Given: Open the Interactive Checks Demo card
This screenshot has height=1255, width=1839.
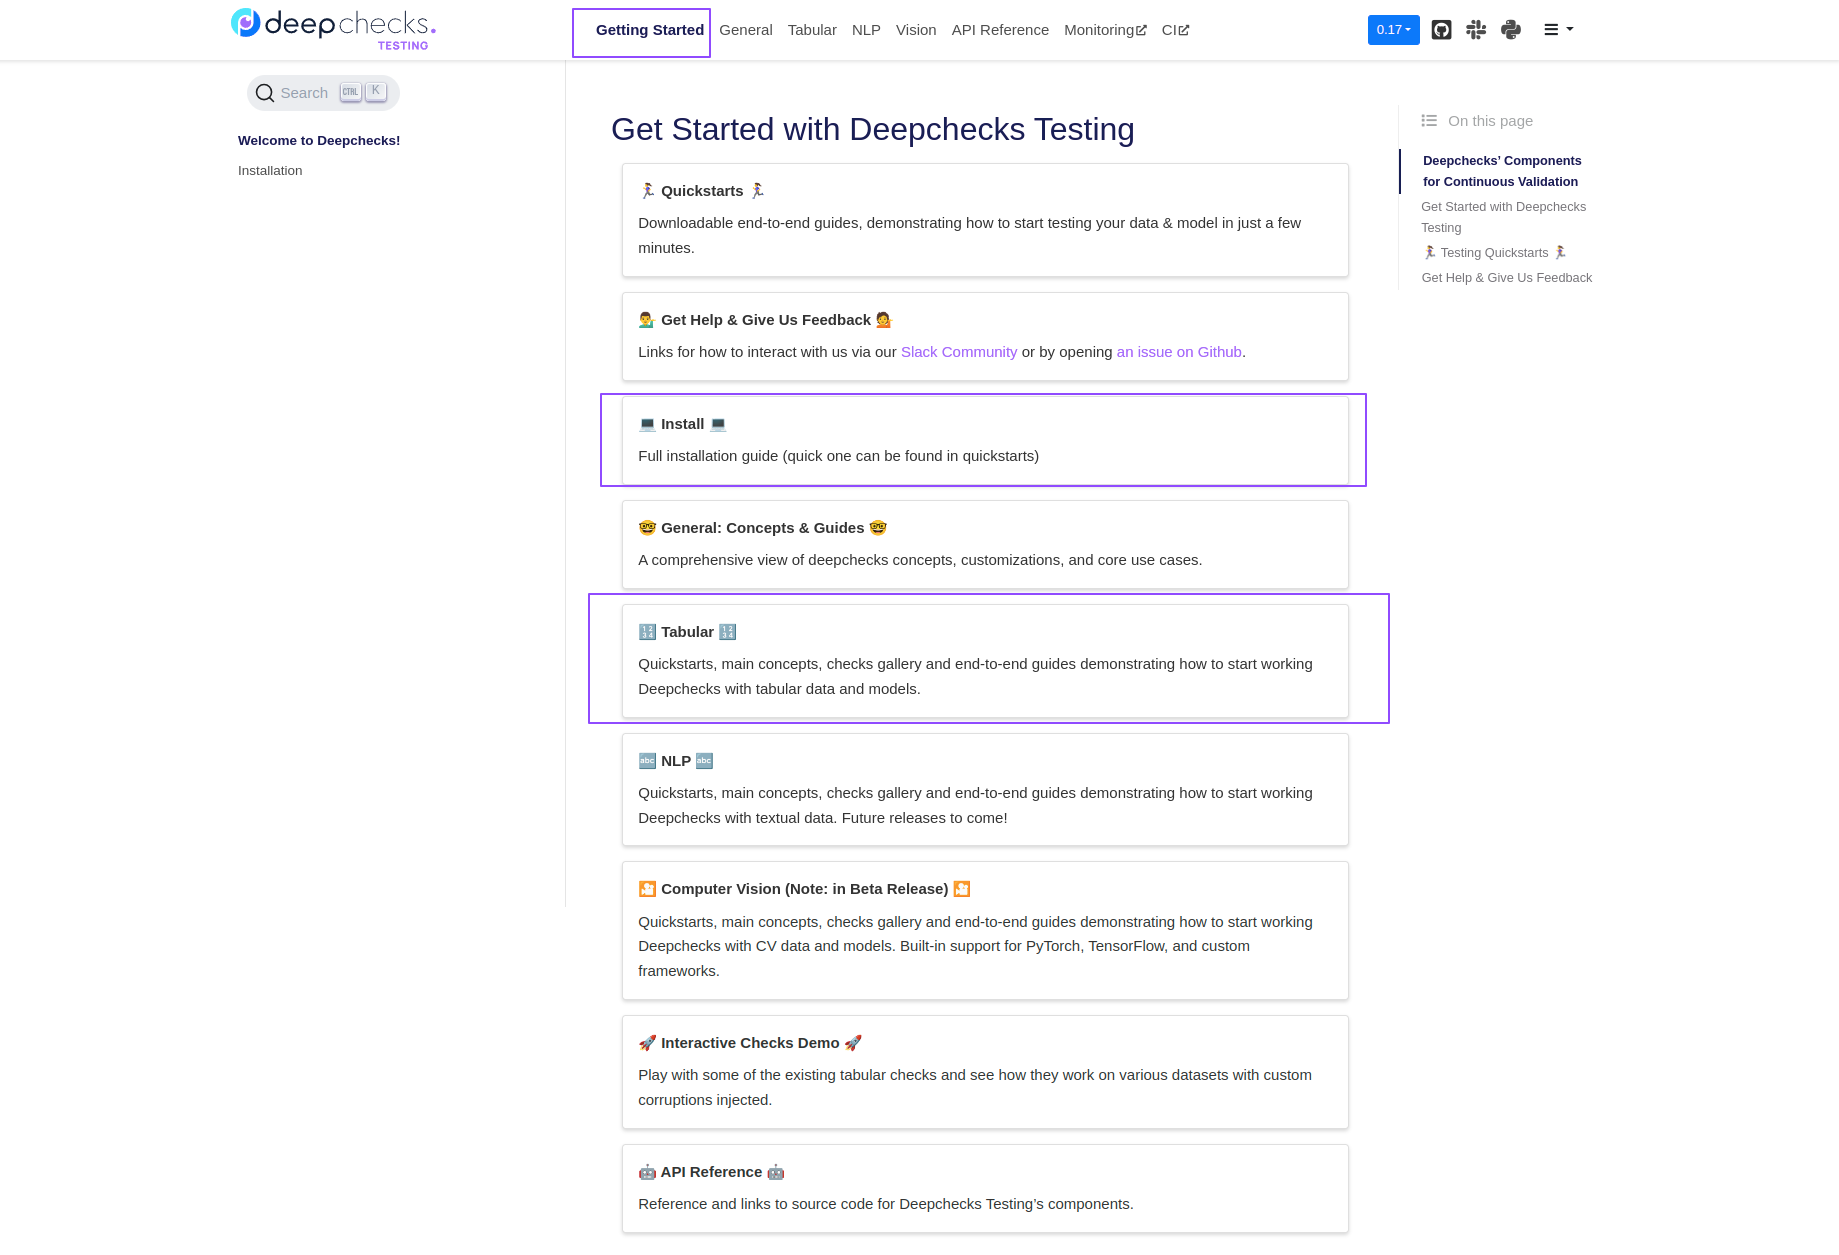Looking at the screenshot, I should point(984,1072).
